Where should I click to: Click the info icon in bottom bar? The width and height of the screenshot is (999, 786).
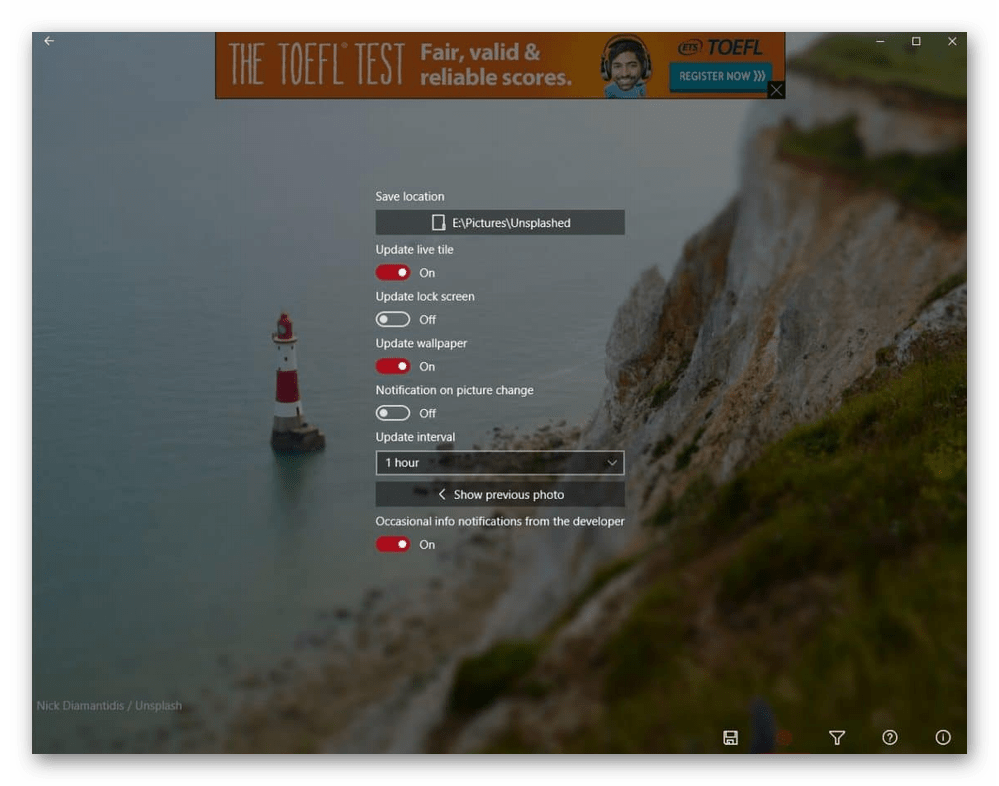943,738
